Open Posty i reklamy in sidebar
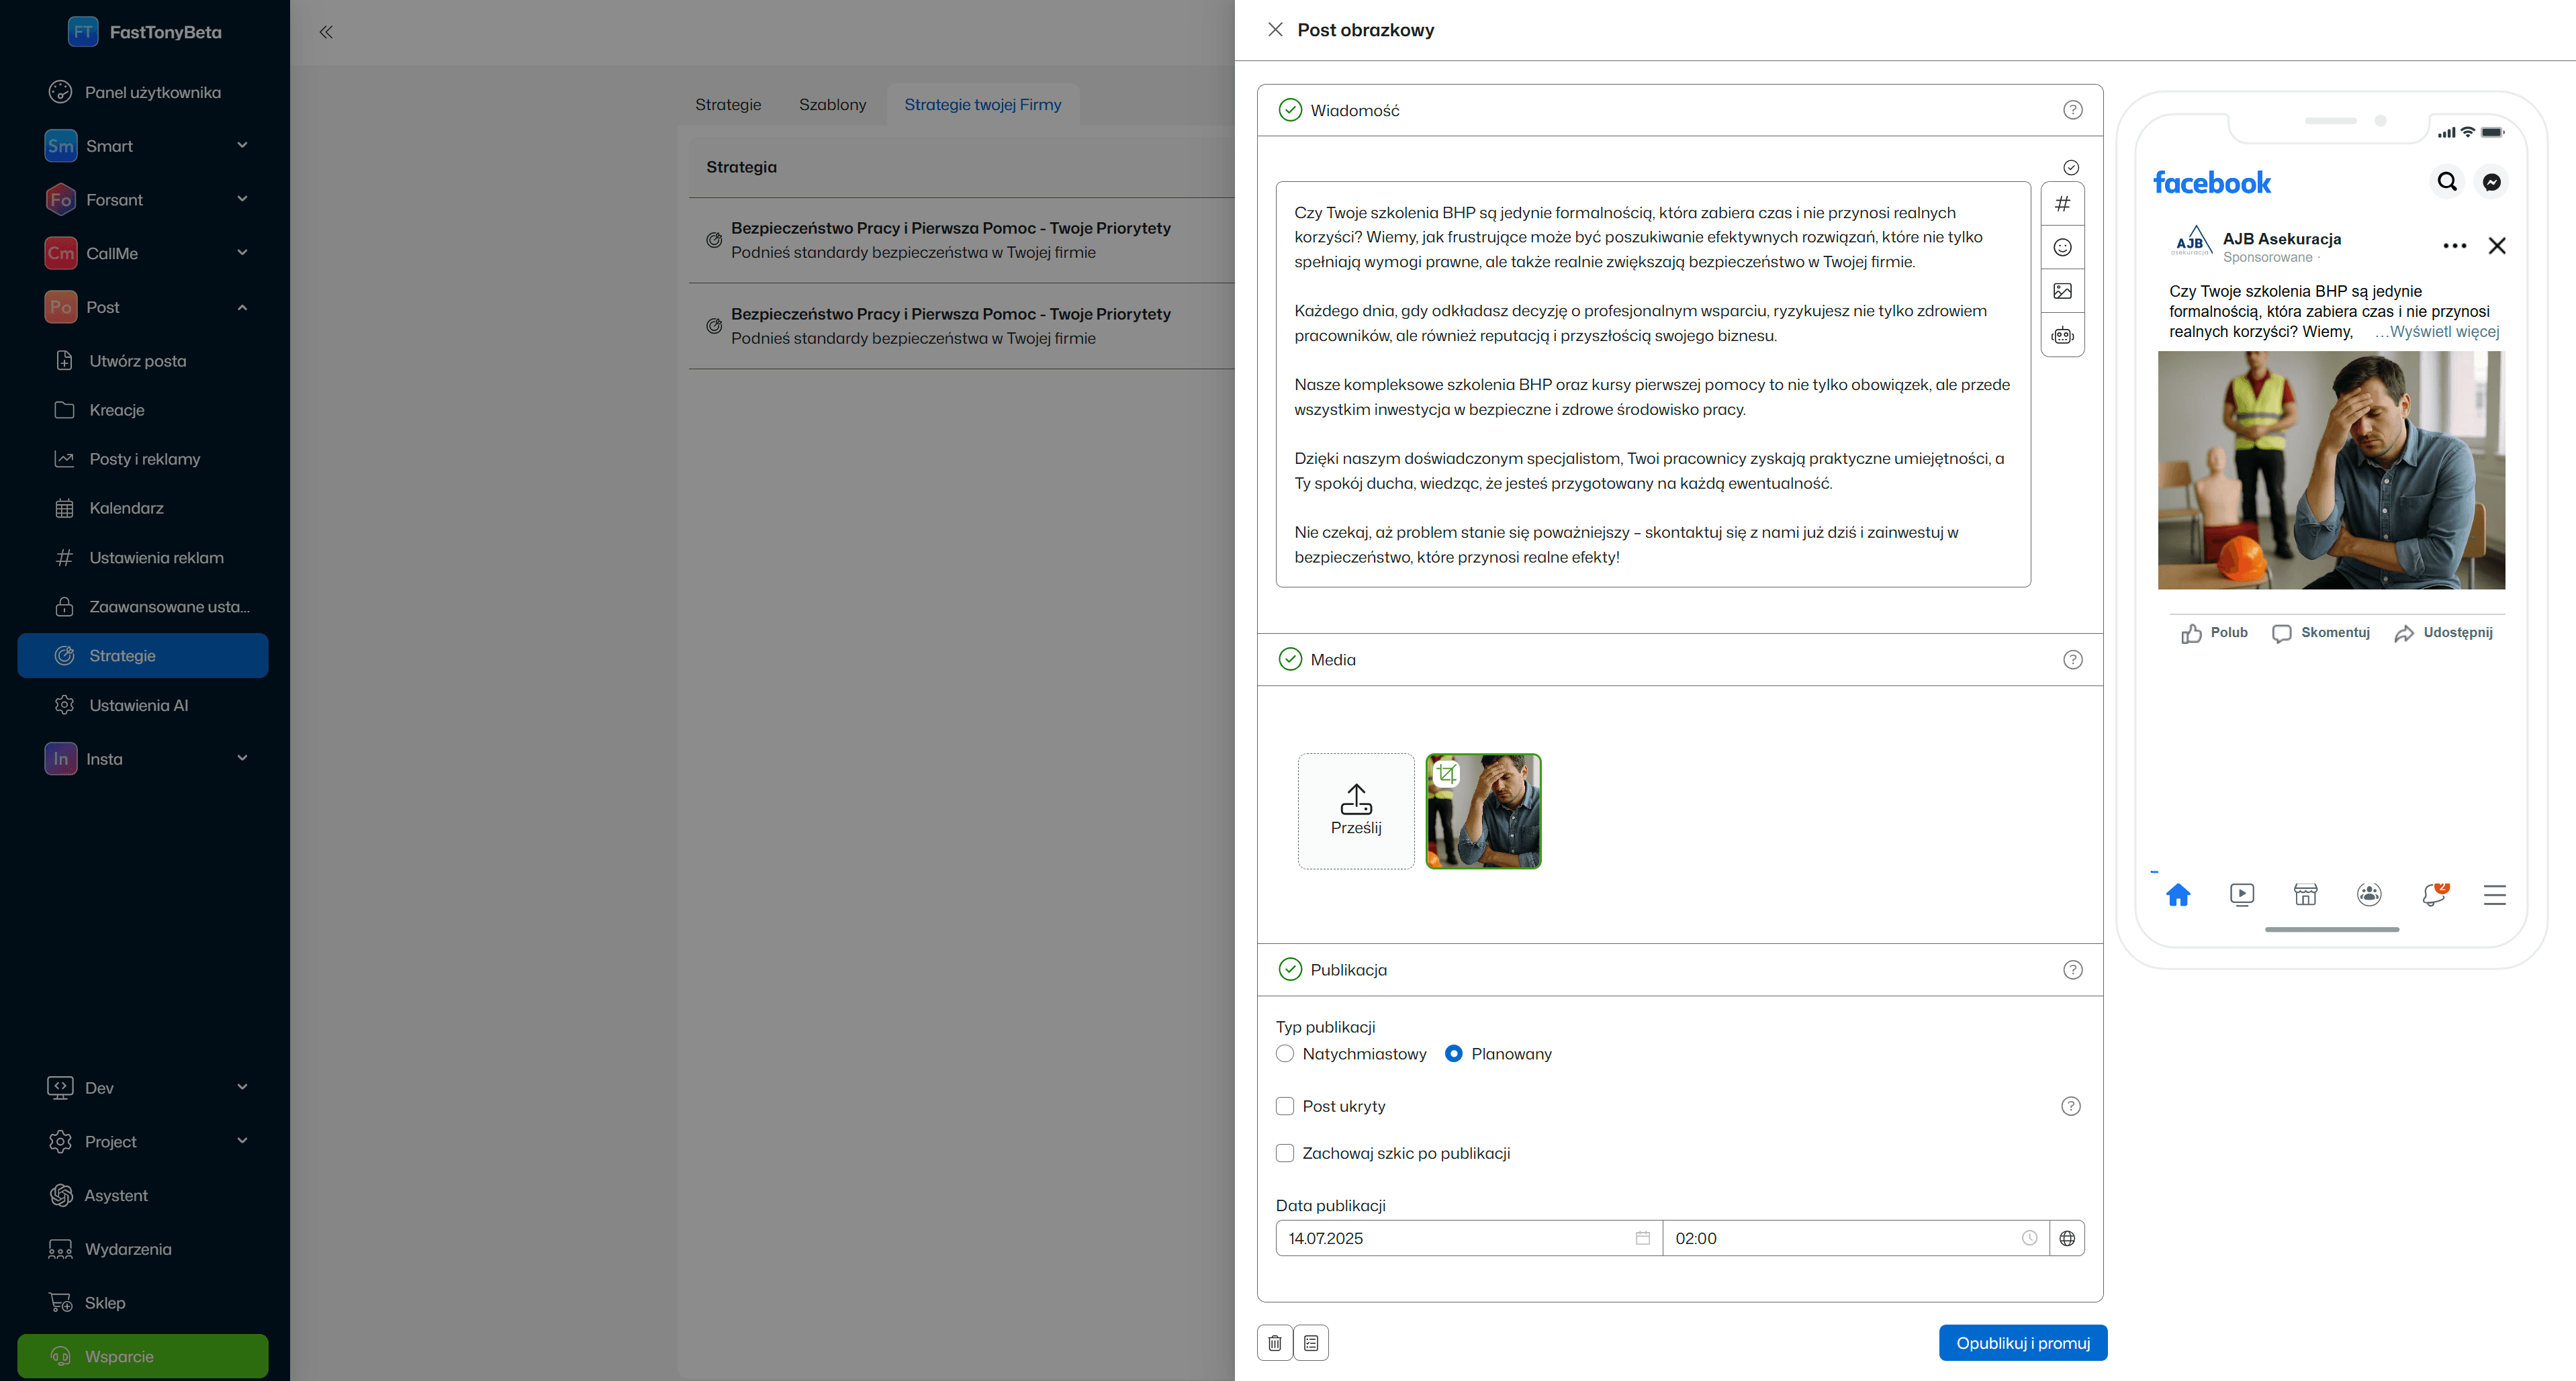2576x1381 pixels. tap(144, 459)
